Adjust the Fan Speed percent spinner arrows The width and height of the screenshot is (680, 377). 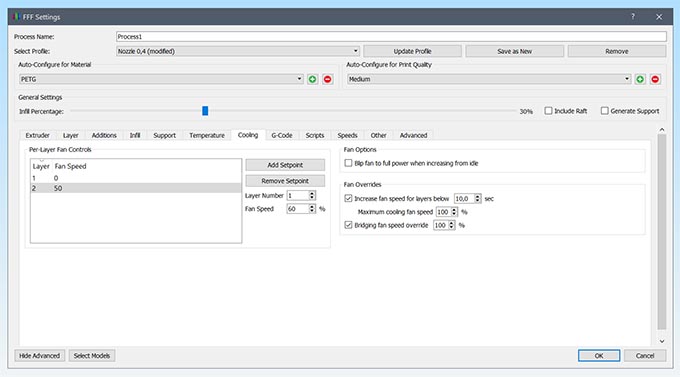(x=312, y=209)
